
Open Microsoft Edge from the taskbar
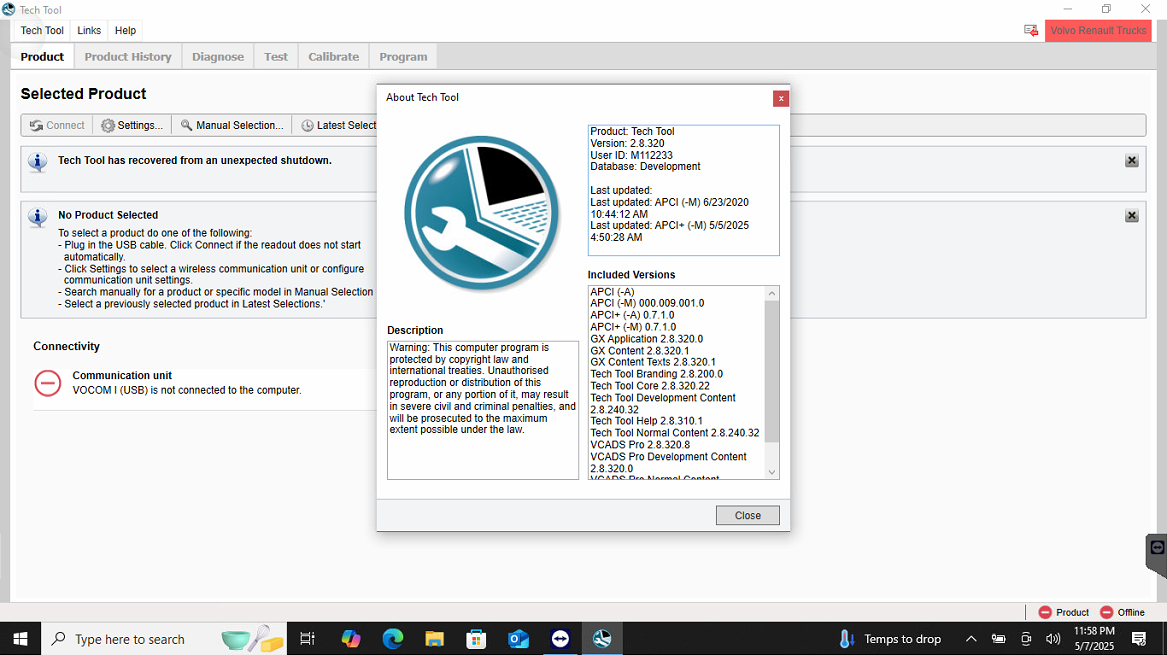393,639
